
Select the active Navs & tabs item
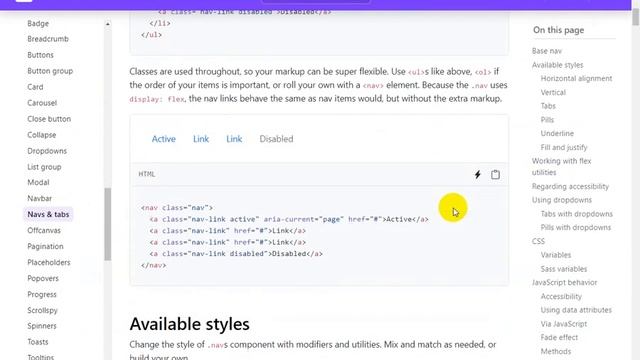48,214
